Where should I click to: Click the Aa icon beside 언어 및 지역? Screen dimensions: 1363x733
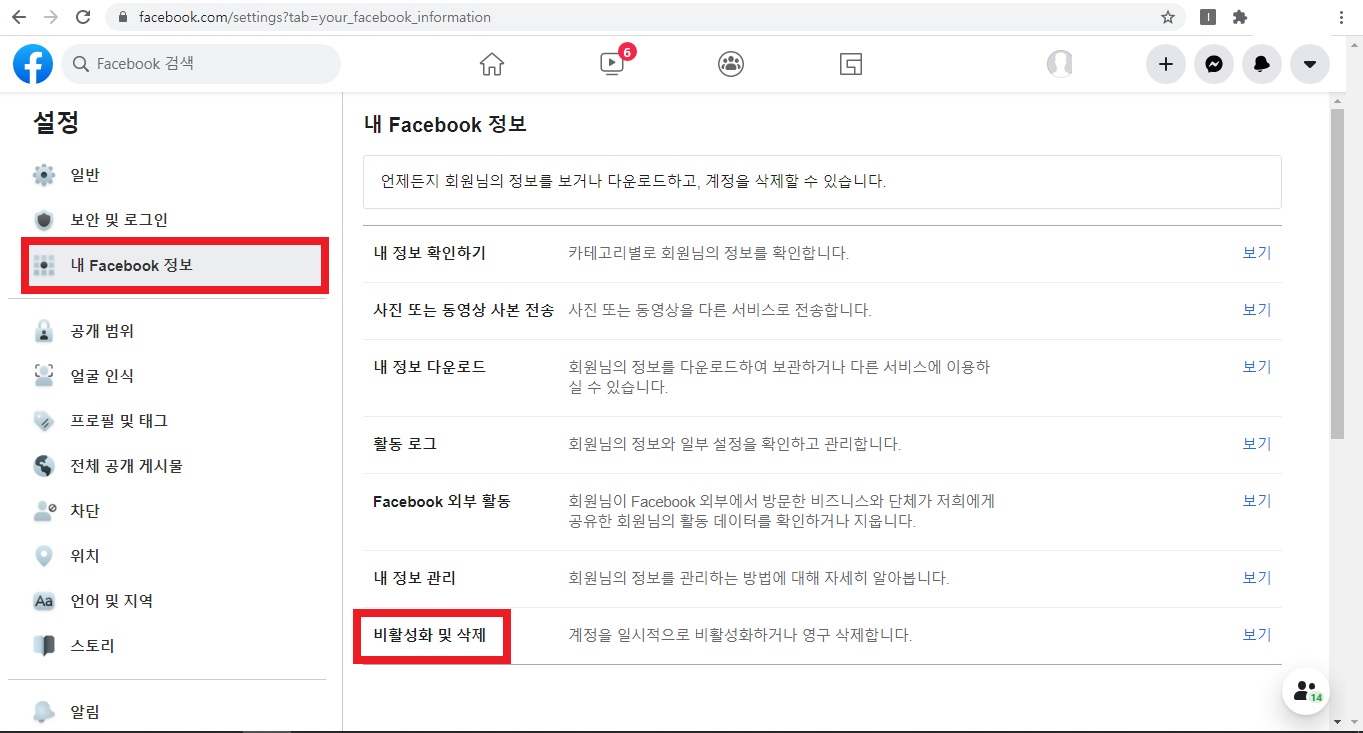point(44,601)
